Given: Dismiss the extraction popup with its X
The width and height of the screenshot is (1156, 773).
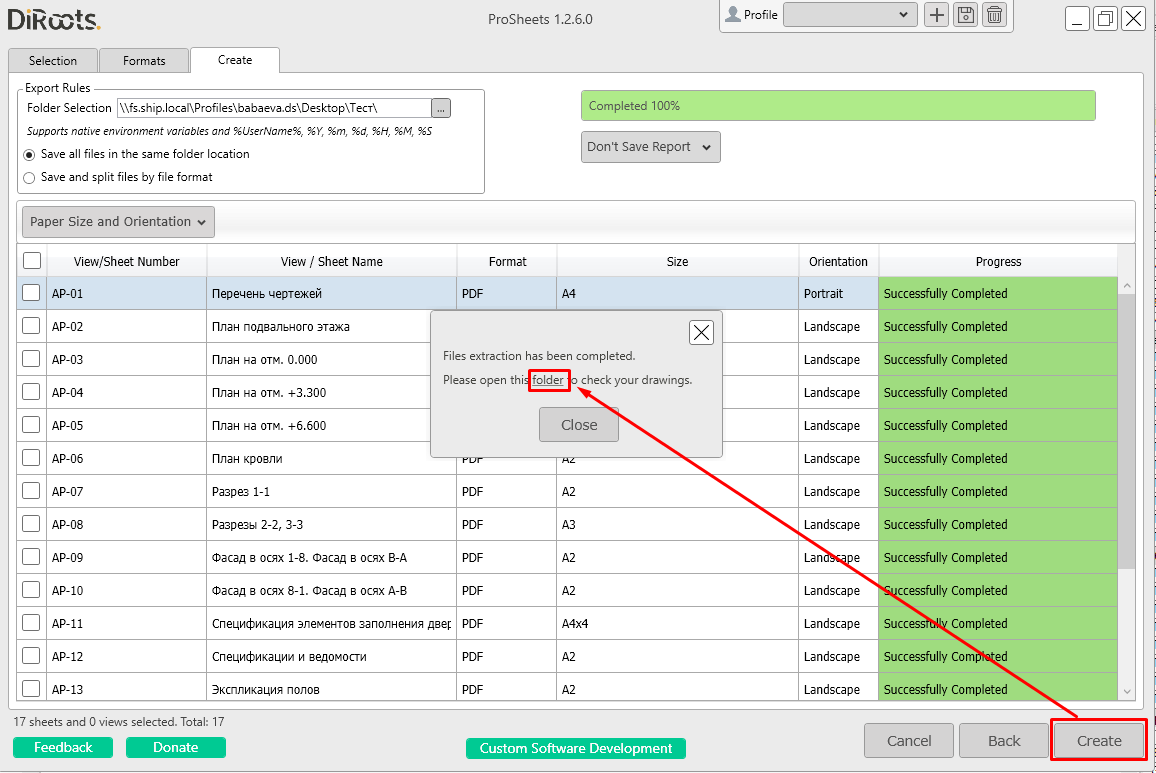Looking at the screenshot, I should 701,332.
